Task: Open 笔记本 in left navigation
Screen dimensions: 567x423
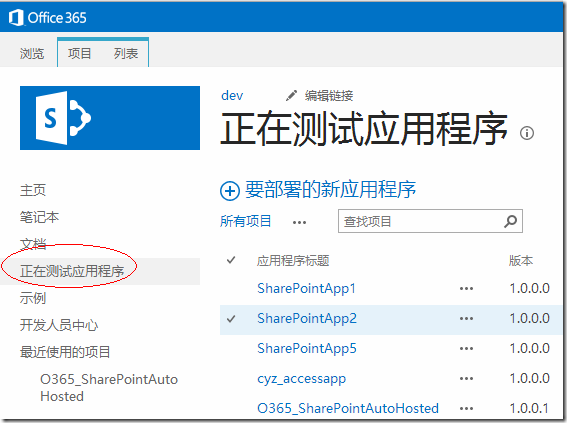Action: [39, 217]
